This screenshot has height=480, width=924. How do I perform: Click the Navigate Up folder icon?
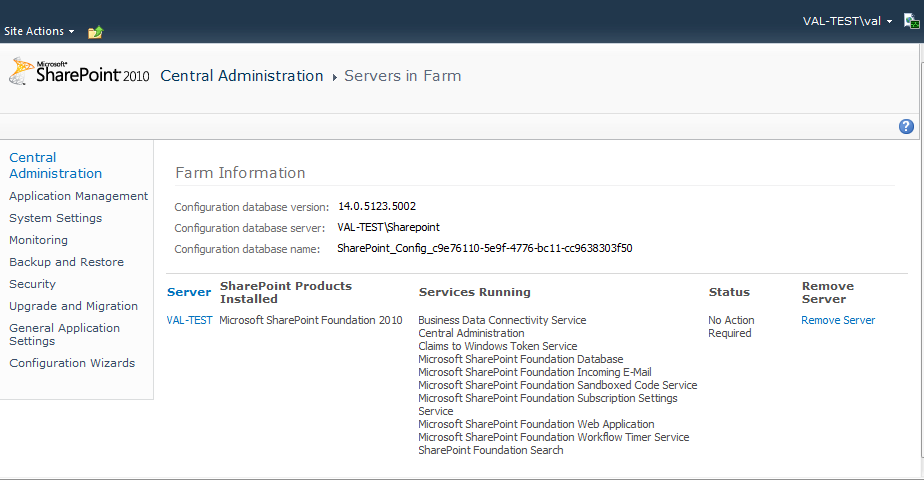click(95, 32)
